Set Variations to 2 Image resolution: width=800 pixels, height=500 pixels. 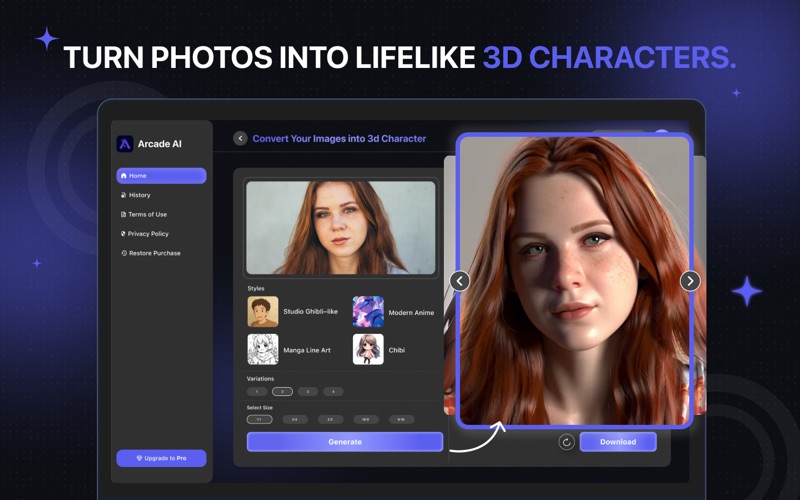click(282, 392)
